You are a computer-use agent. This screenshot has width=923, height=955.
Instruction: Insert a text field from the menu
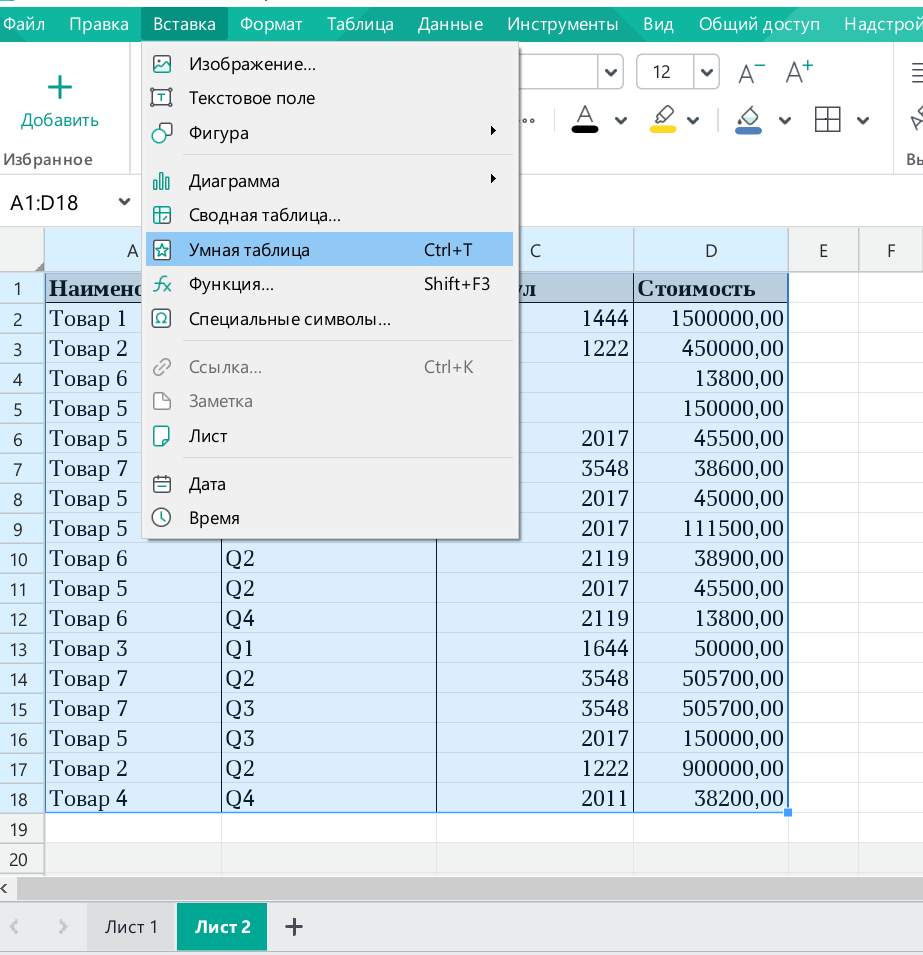click(252, 98)
